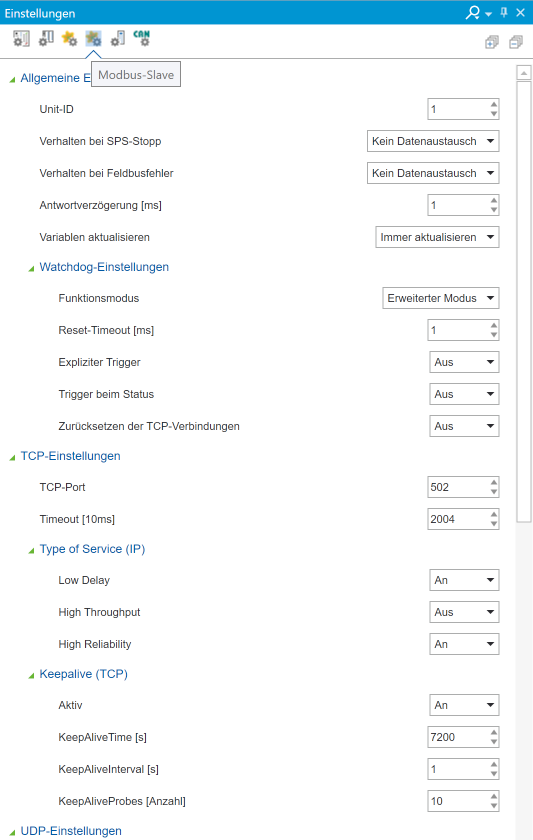
Task: Expand all sections with plus icon
Action: point(492,42)
